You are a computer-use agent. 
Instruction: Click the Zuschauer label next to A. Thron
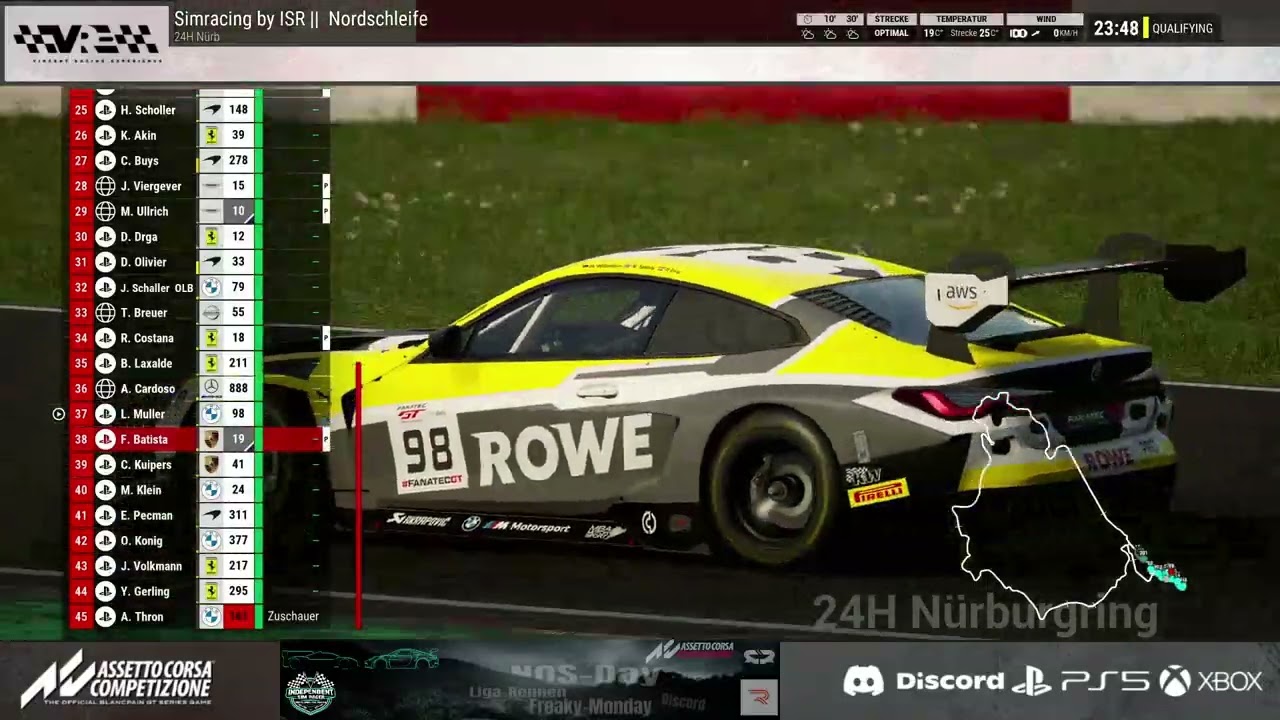(x=293, y=616)
